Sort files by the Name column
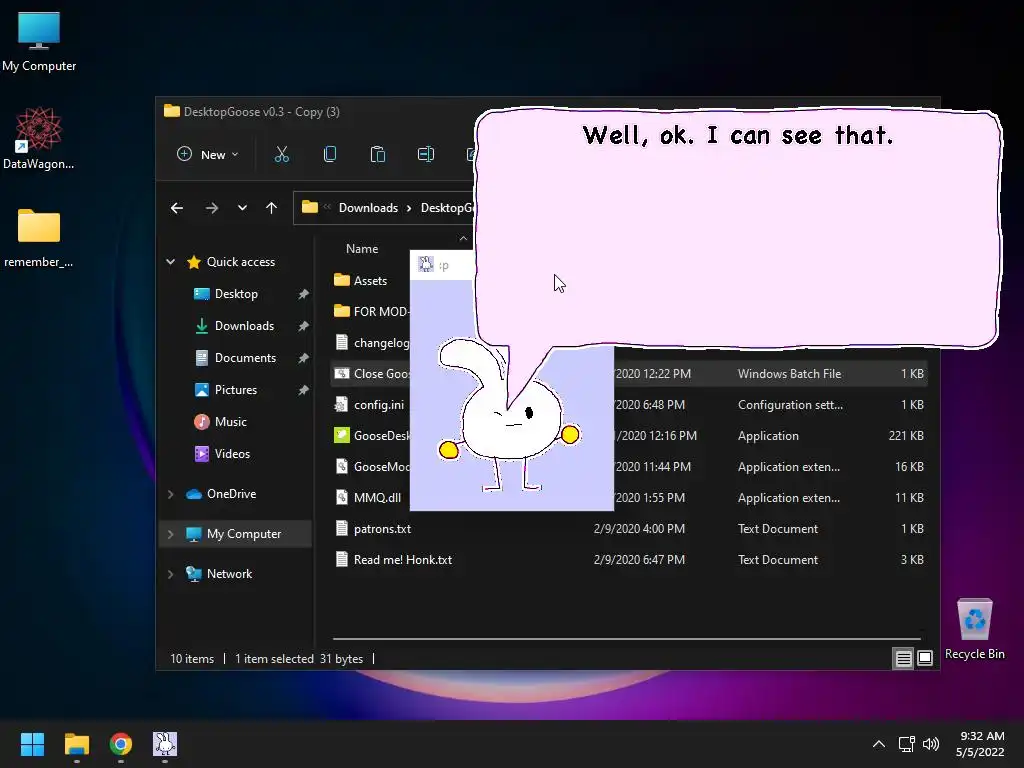This screenshot has width=1024, height=768. pyautogui.click(x=362, y=249)
